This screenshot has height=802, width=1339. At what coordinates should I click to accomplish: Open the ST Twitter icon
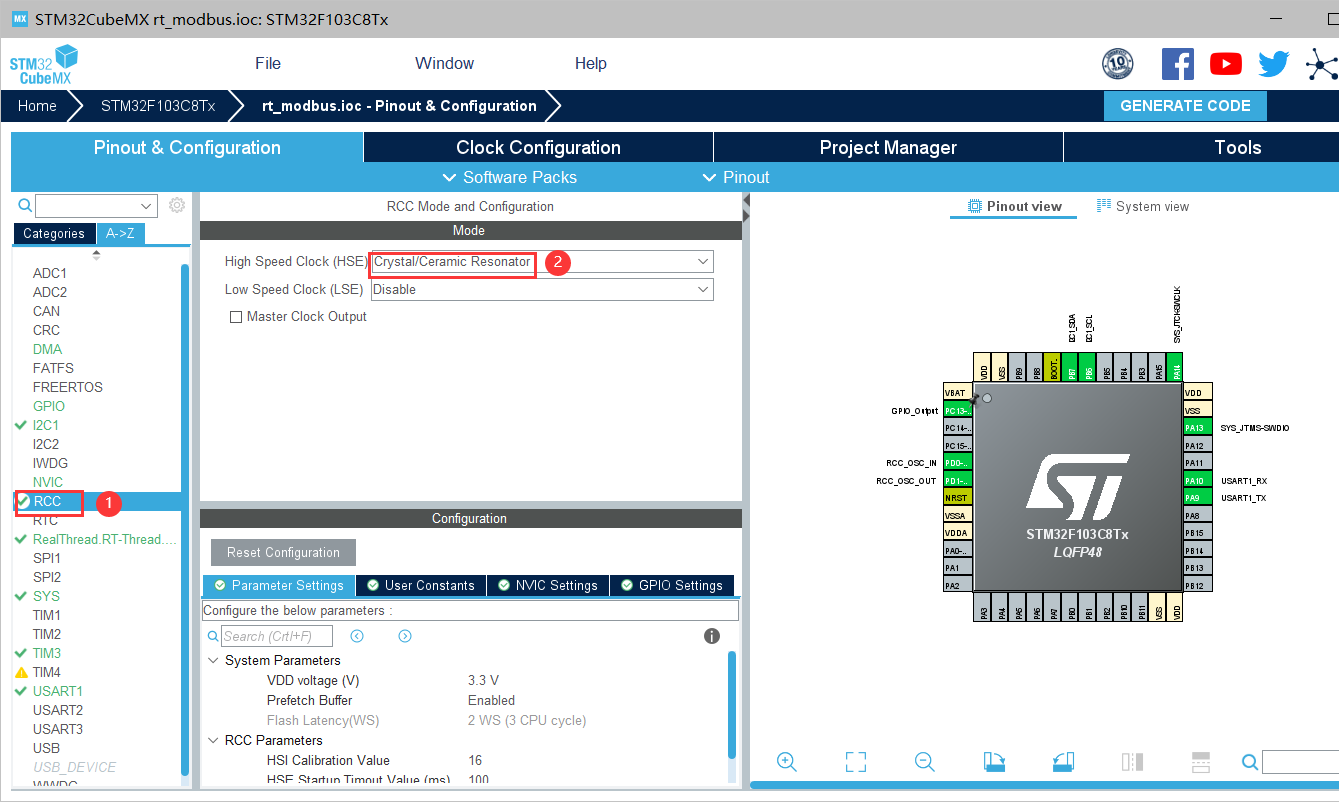pyautogui.click(x=1273, y=64)
